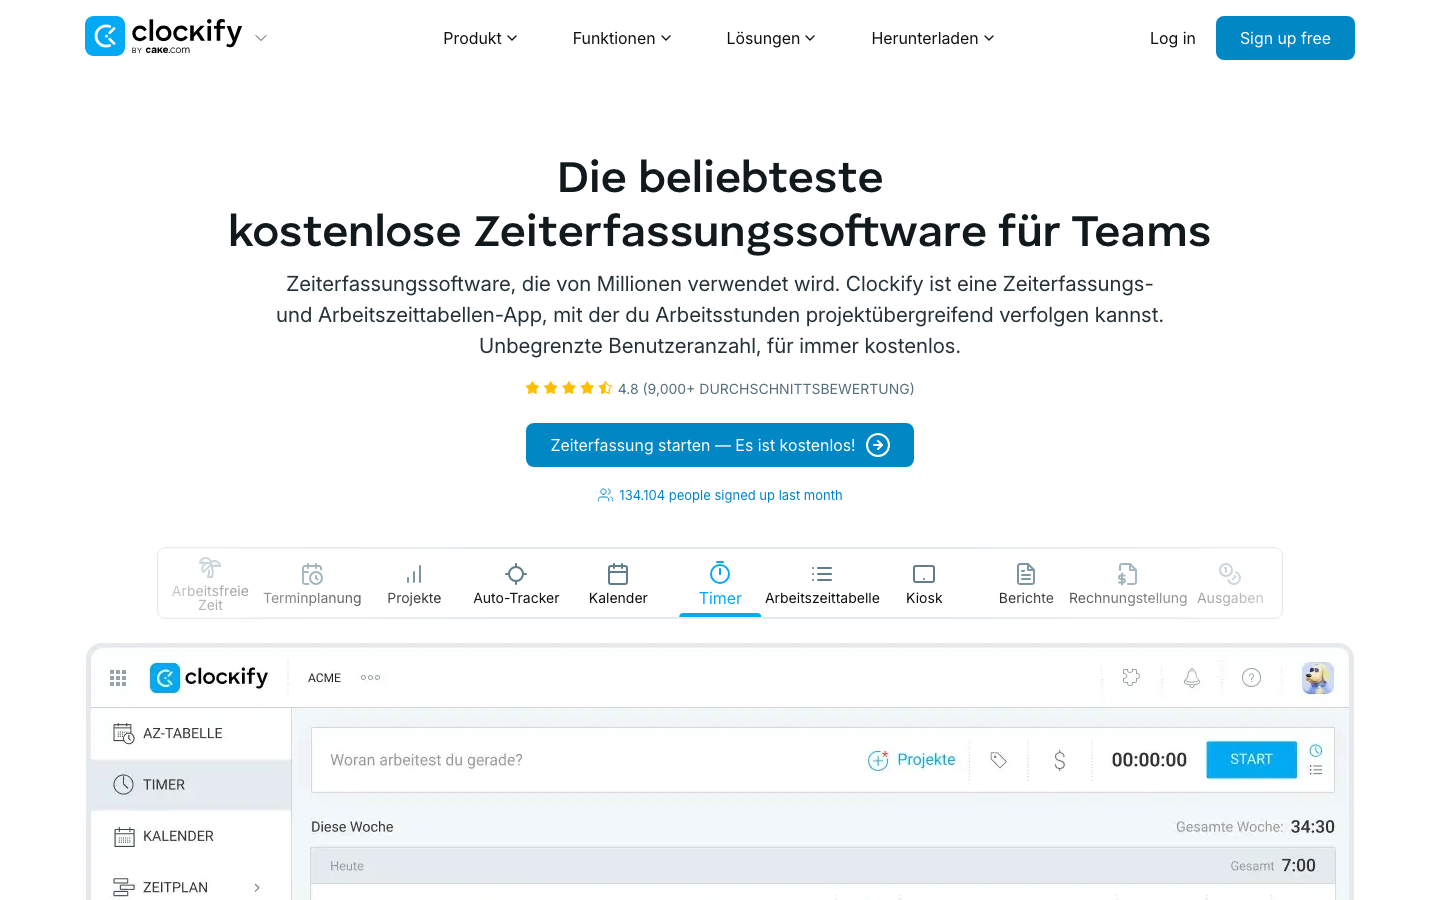The height and width of the screenshot is (900, 1440).
Task: Open AZ-TABELLE in the sidebar
Action: [191, 733]
